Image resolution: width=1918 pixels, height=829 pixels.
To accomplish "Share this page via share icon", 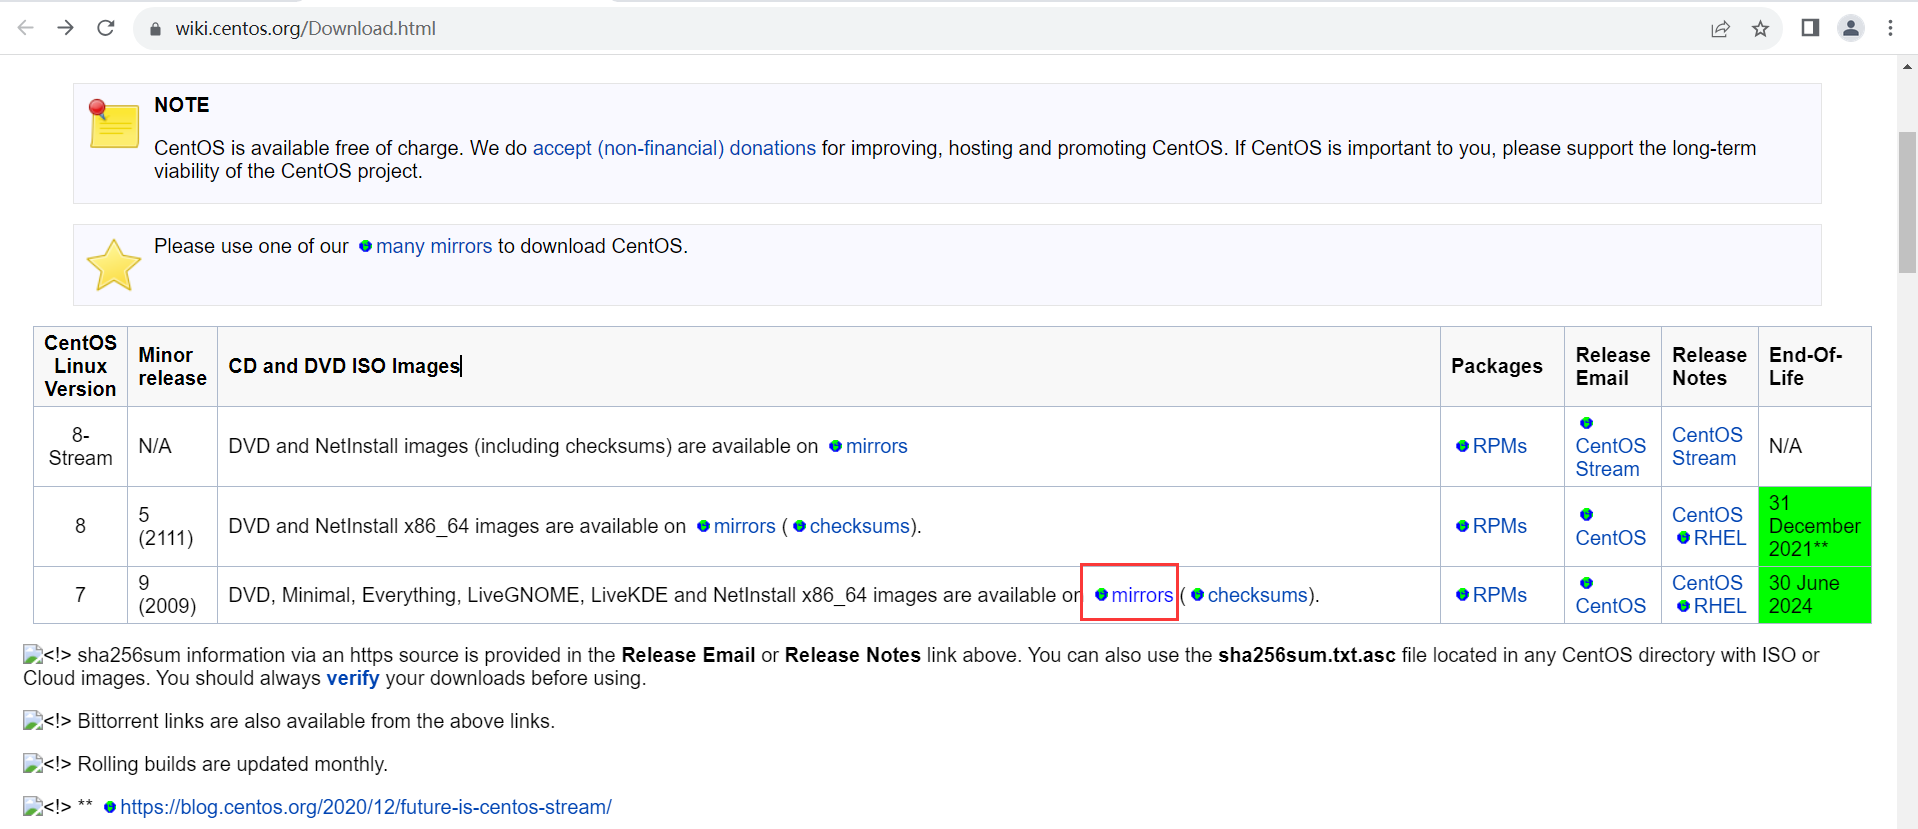I will pyautogui.click(x=1720, y=29).
